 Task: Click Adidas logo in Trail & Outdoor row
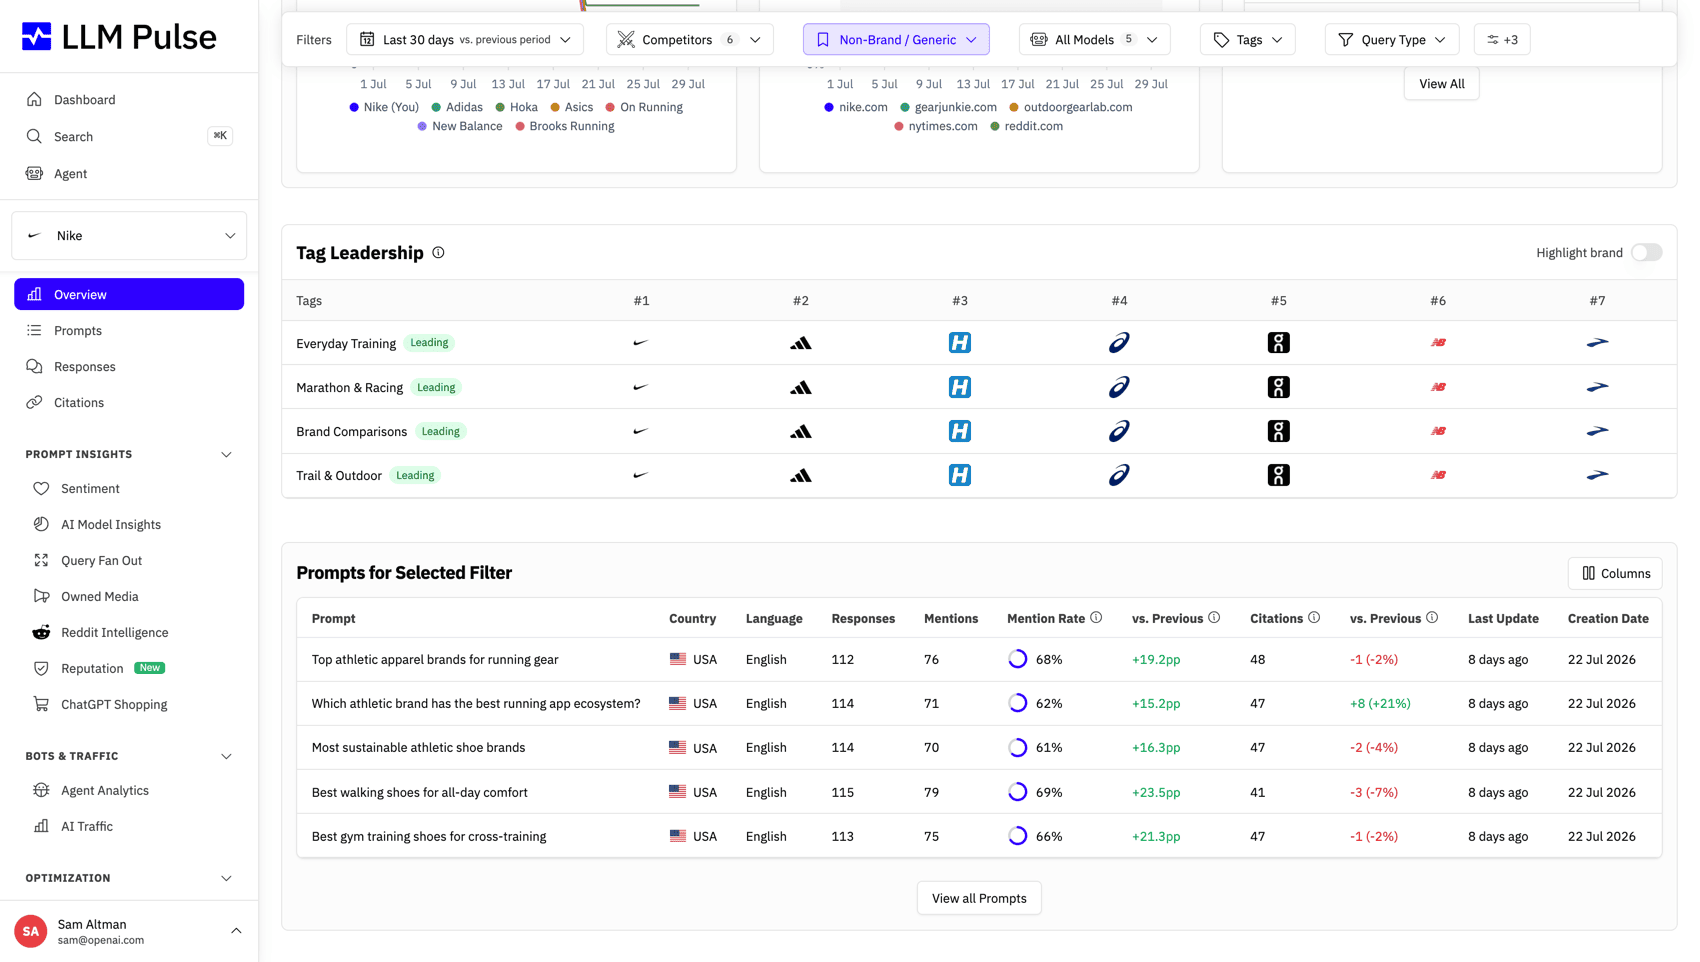801,475
